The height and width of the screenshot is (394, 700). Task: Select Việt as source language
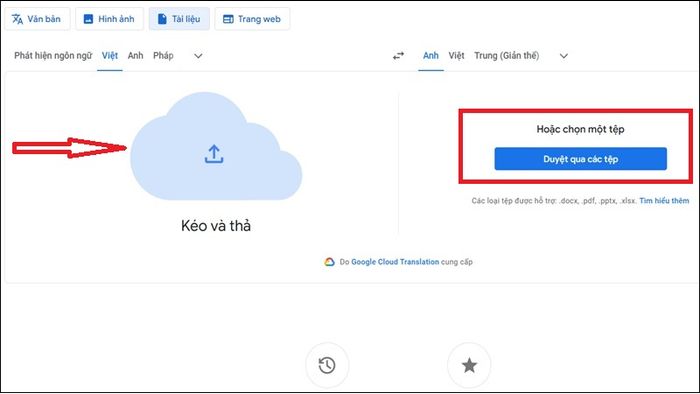110,56
